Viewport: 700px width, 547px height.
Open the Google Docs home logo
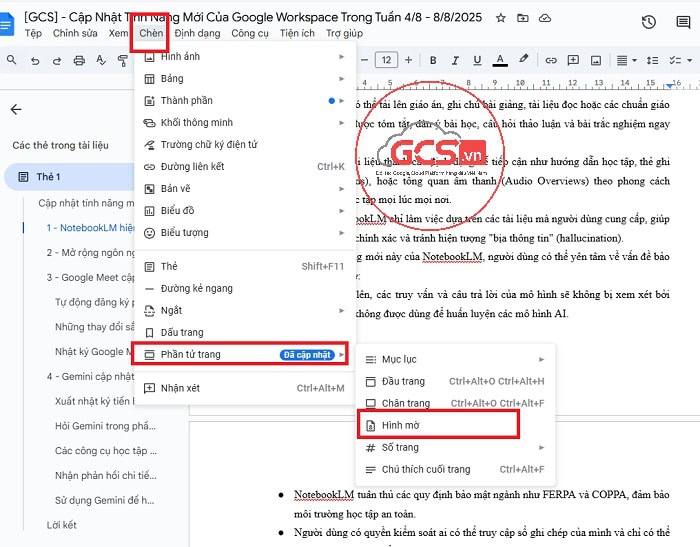point(7,24)
